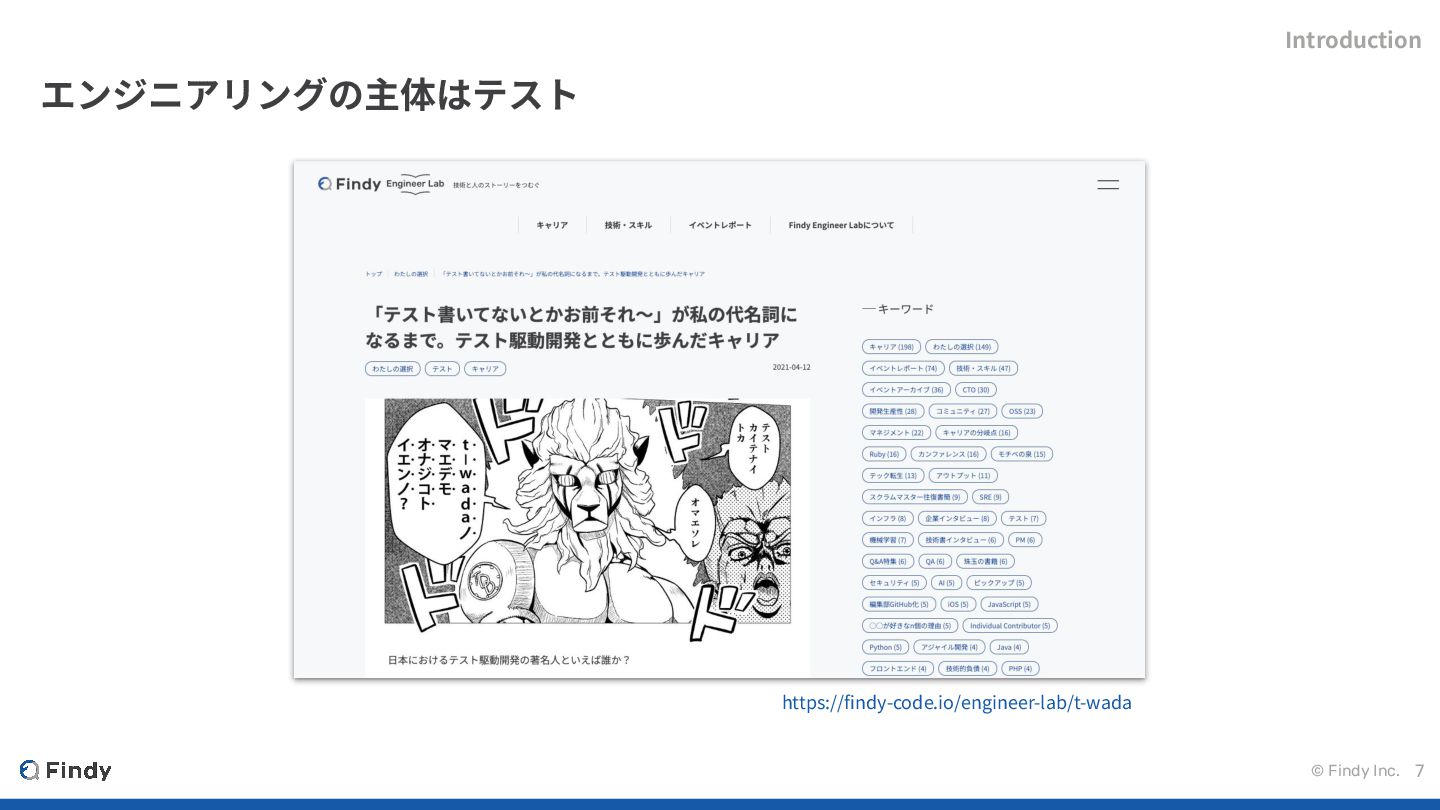Open the イベントレポート navigation item

(720, 225)
